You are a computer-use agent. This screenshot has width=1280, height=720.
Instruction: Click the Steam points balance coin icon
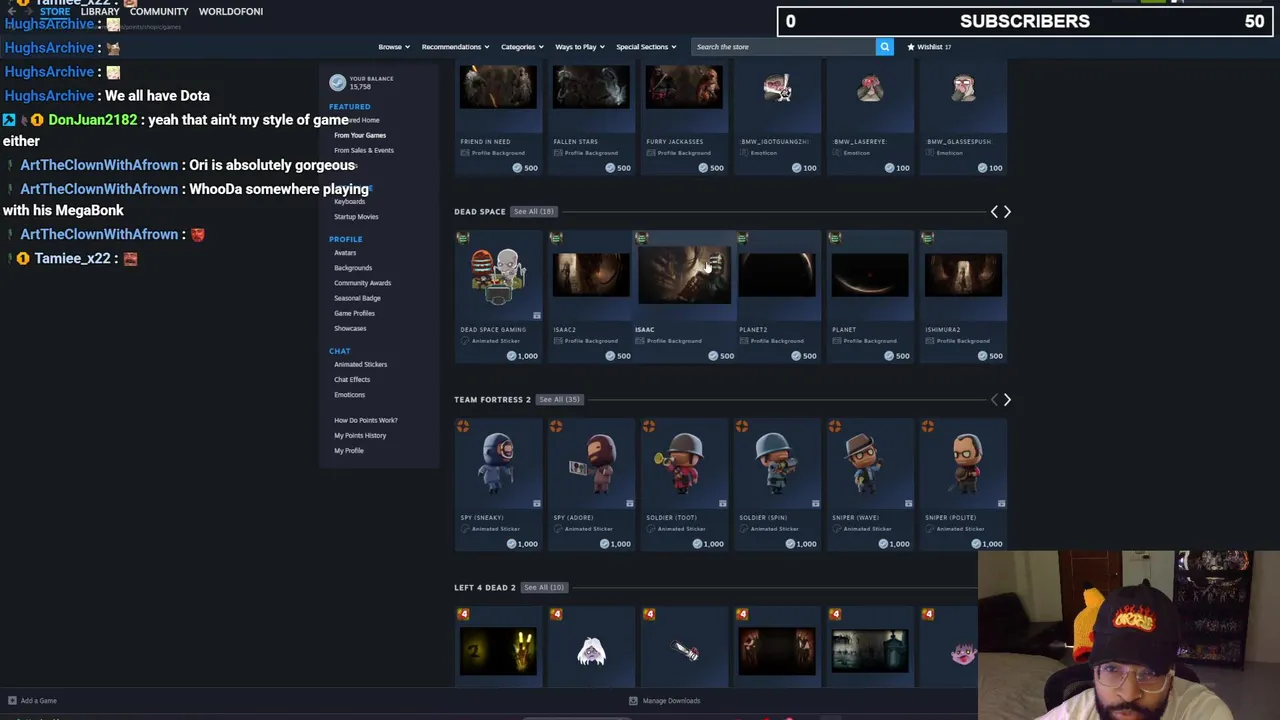click(x=337, y=82)
